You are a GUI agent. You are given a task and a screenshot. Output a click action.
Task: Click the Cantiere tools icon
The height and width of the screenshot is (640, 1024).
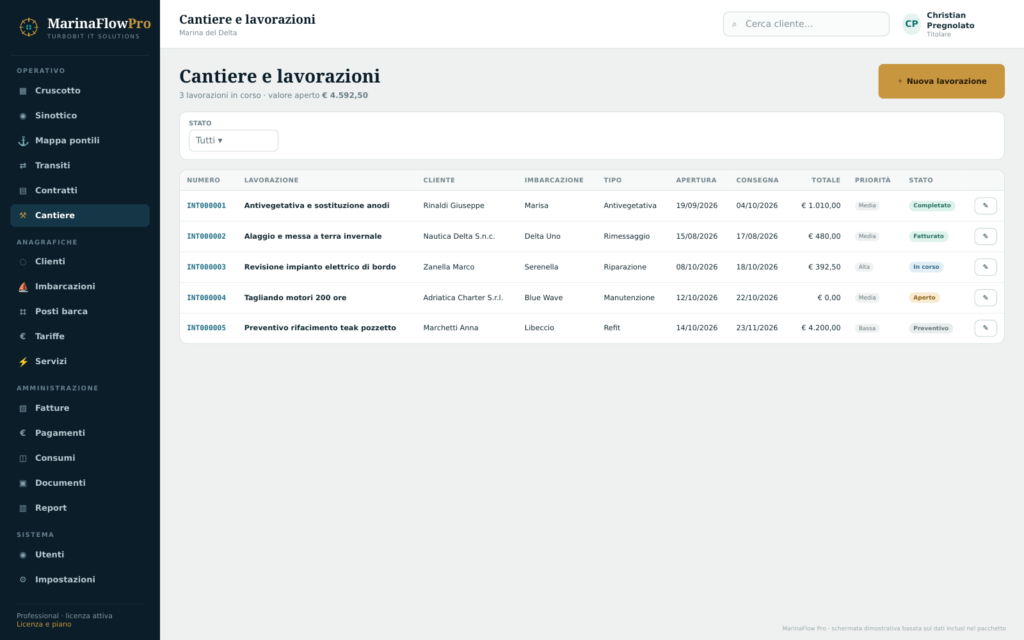click(x=23, y=216)
